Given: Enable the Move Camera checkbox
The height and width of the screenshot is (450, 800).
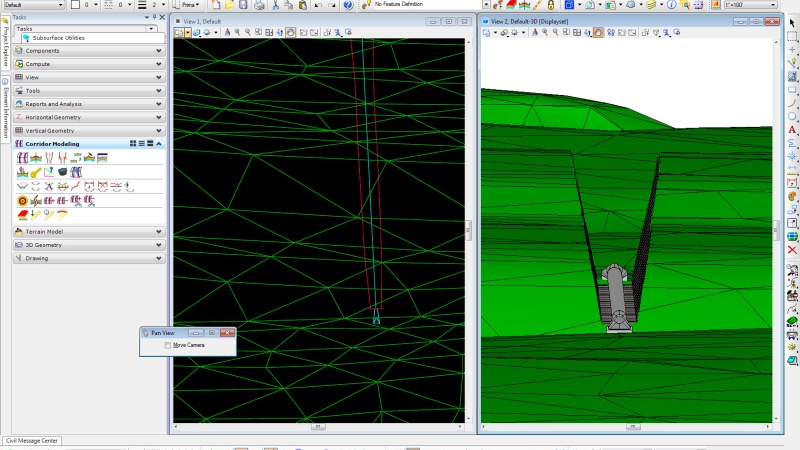Looking at the screenshot, I should [168, 345].
